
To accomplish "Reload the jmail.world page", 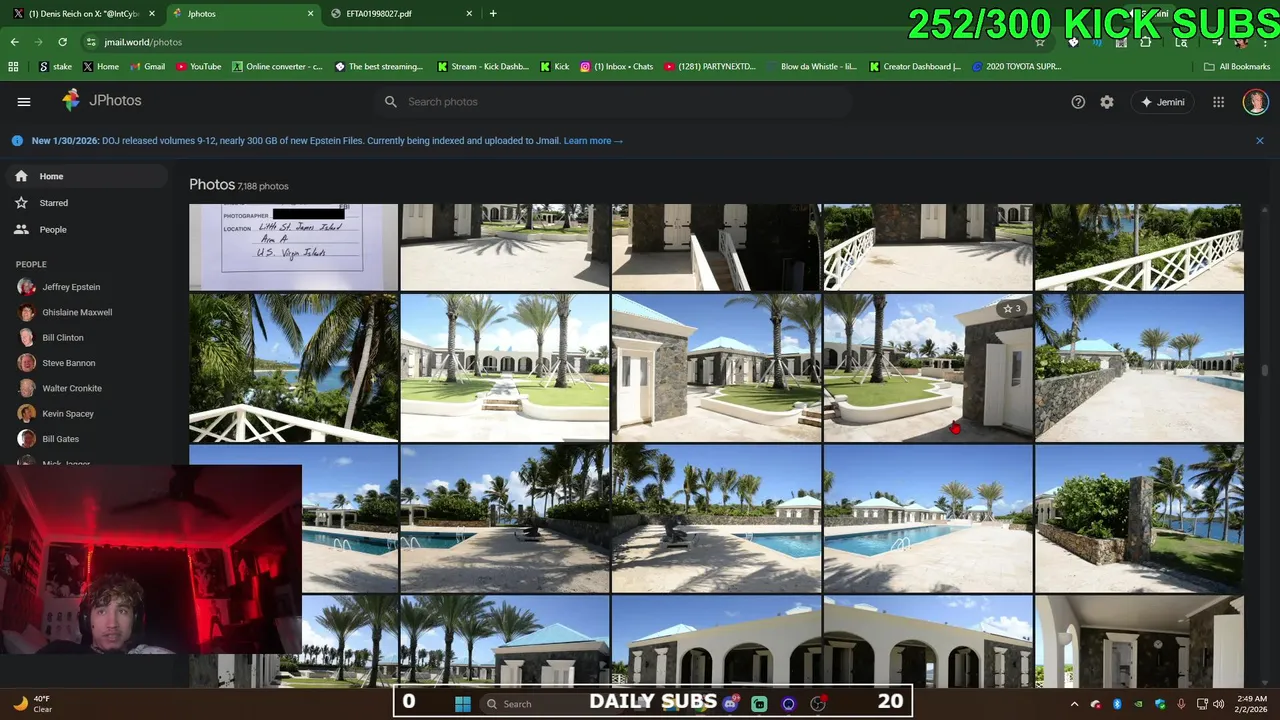I will point(62,42).
